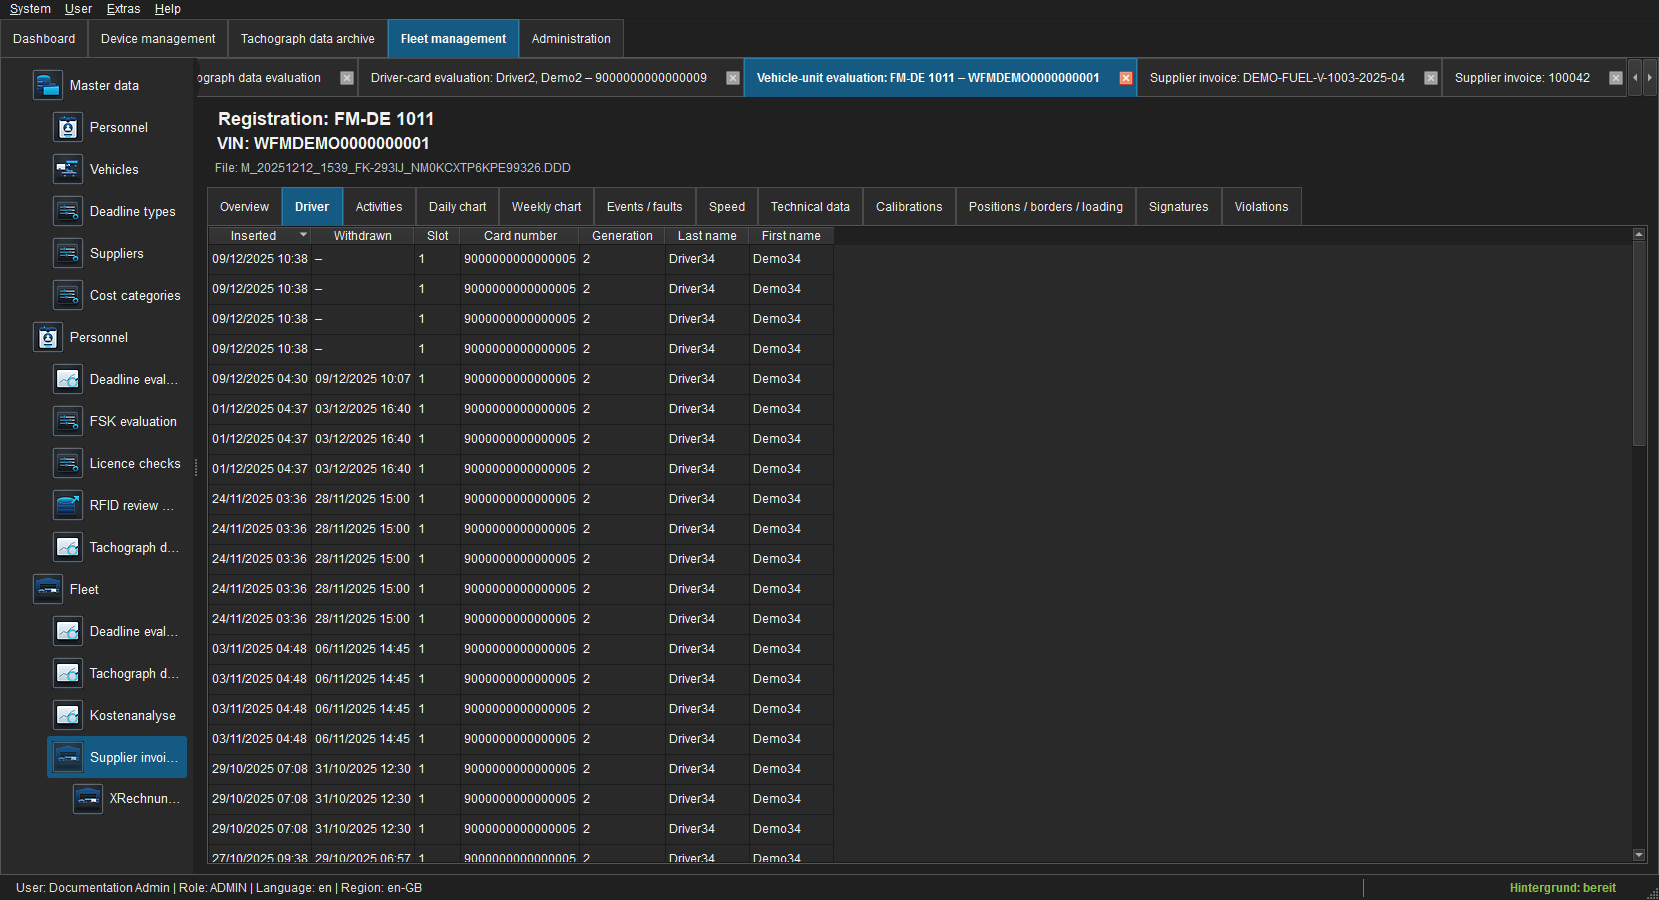Click the XRechnung sidebar icon
Viewport: 1659px width, 900px height.
point(88,799)
